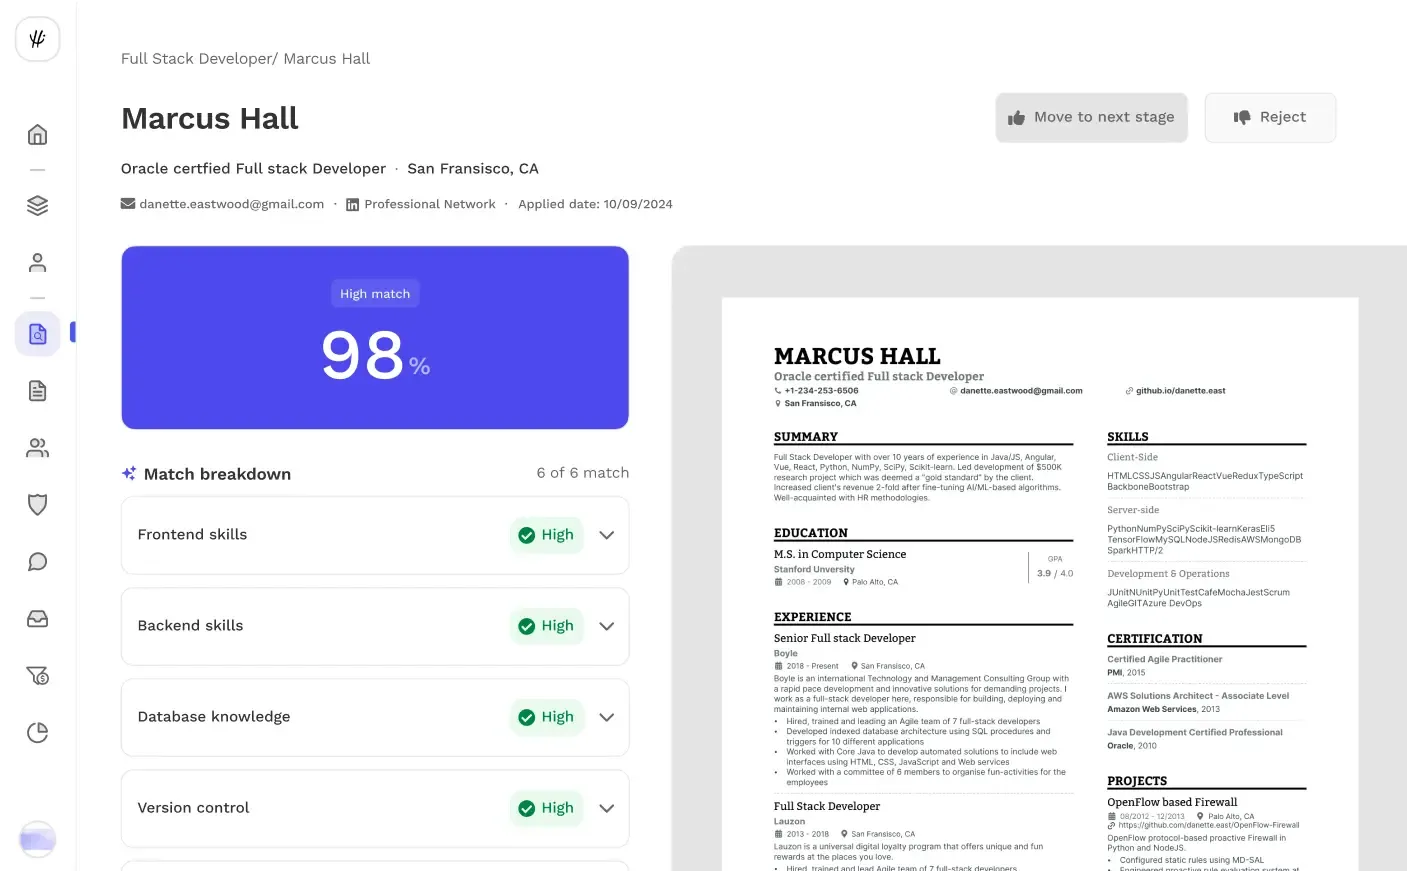Viewport: 1407px width, 871px height.
Task: Click green check icon in Frontend skills row
Action: [x=527, y=535]
